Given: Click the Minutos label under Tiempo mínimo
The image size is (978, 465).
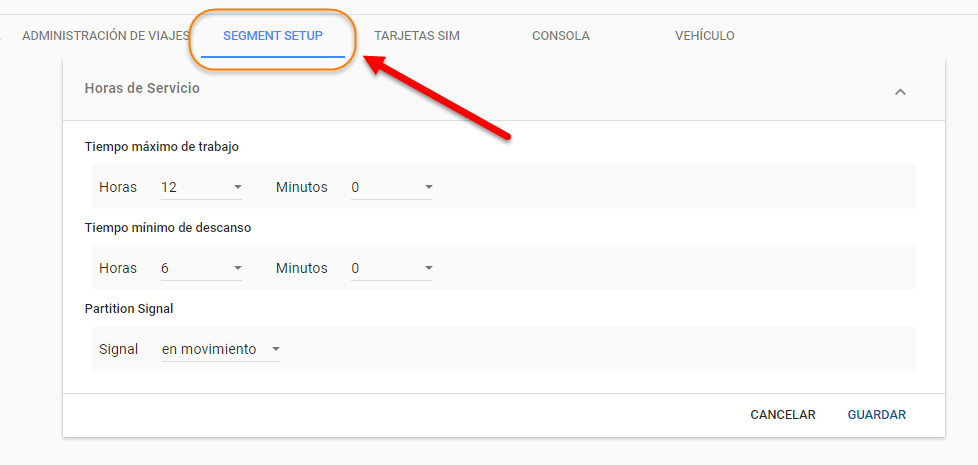Looking at the screenshot, I should (301, 268).
